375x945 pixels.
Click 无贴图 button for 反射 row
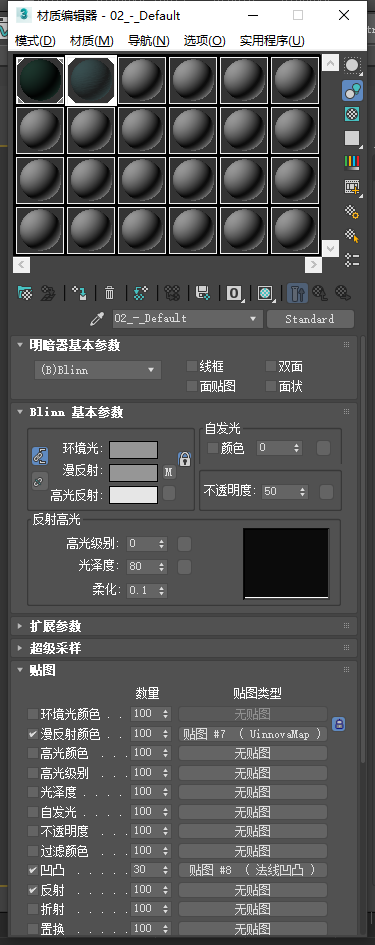pyautogui.click(x=253, y=890)
